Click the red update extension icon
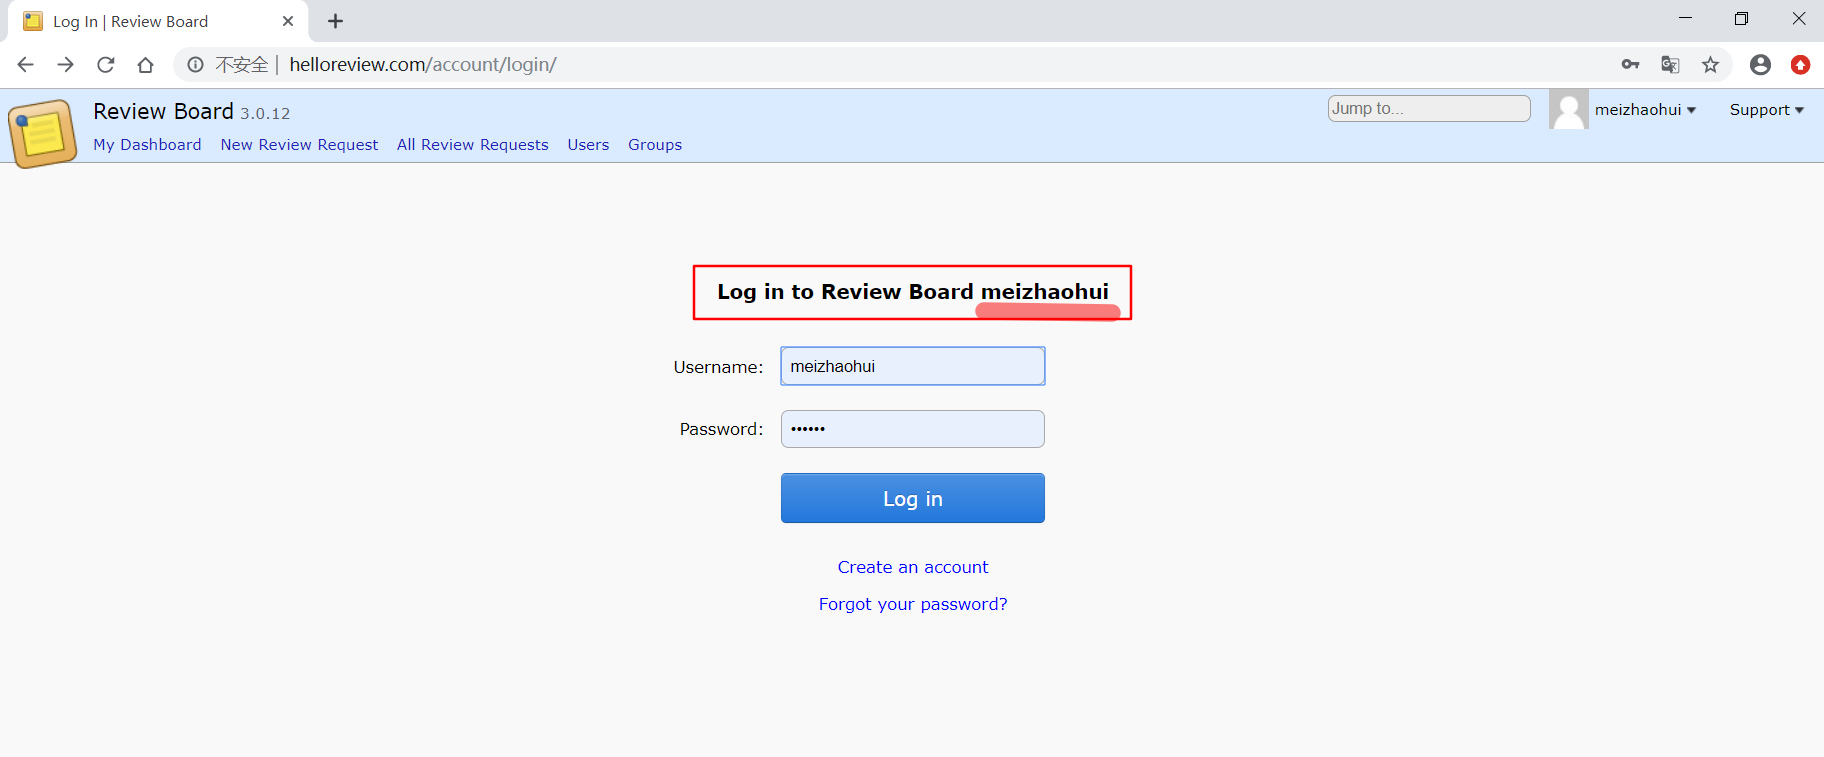The width and height of the screenshot is (1824, 757). point(1801,65)
